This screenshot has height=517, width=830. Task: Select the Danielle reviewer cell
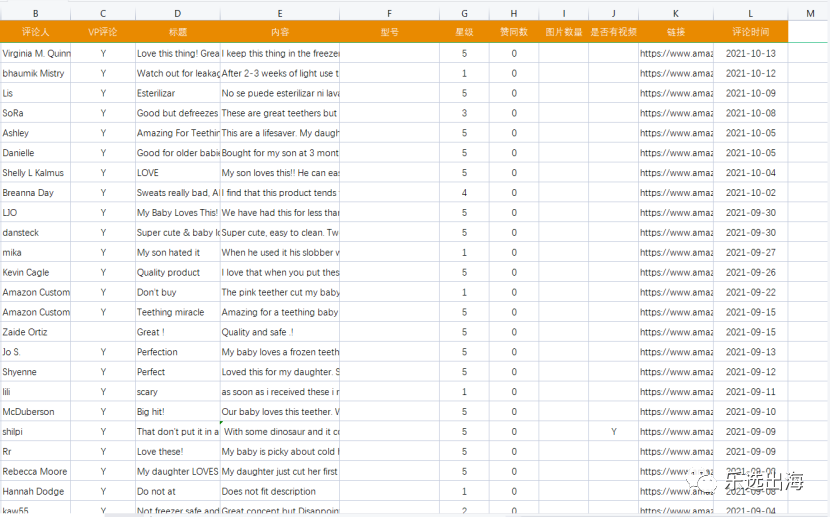35,153
